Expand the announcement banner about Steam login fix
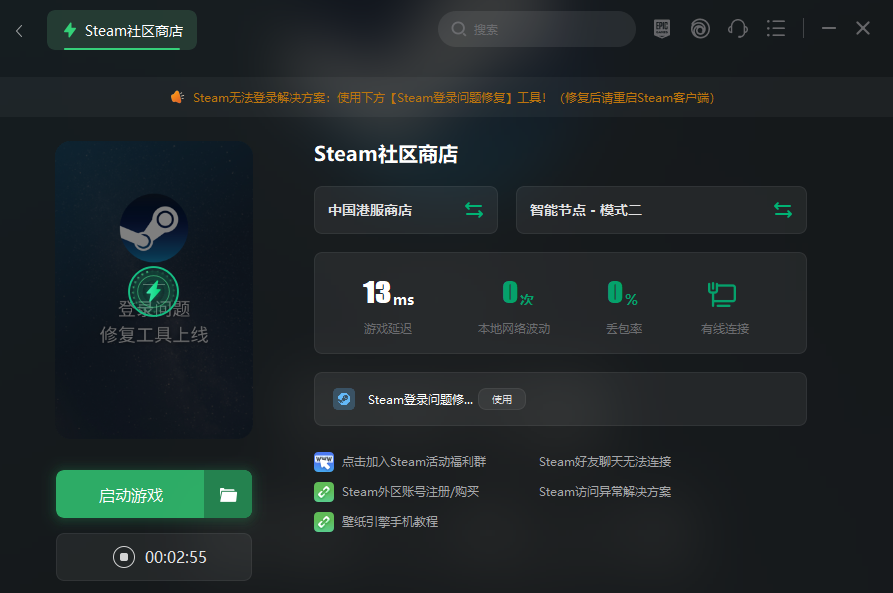 coord(446,97)
